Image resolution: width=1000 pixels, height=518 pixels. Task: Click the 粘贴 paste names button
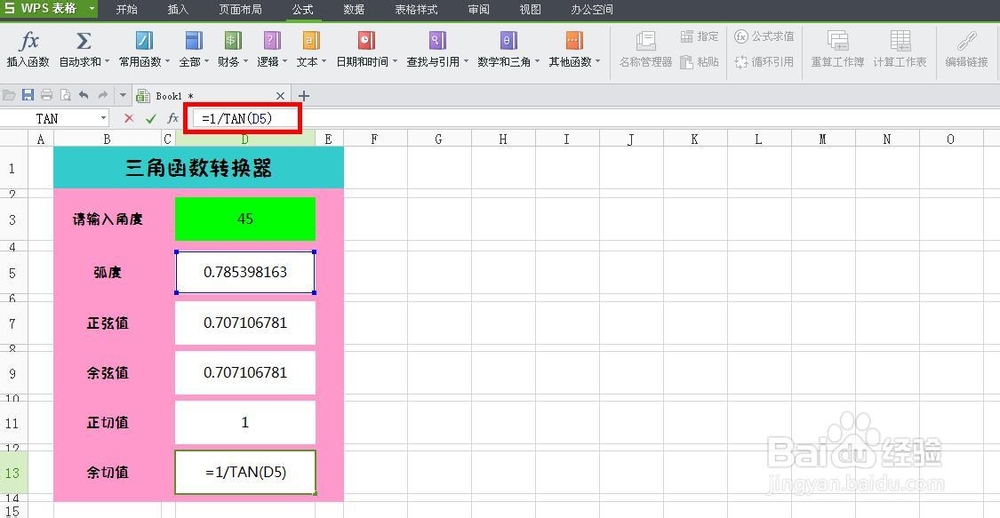700,62
